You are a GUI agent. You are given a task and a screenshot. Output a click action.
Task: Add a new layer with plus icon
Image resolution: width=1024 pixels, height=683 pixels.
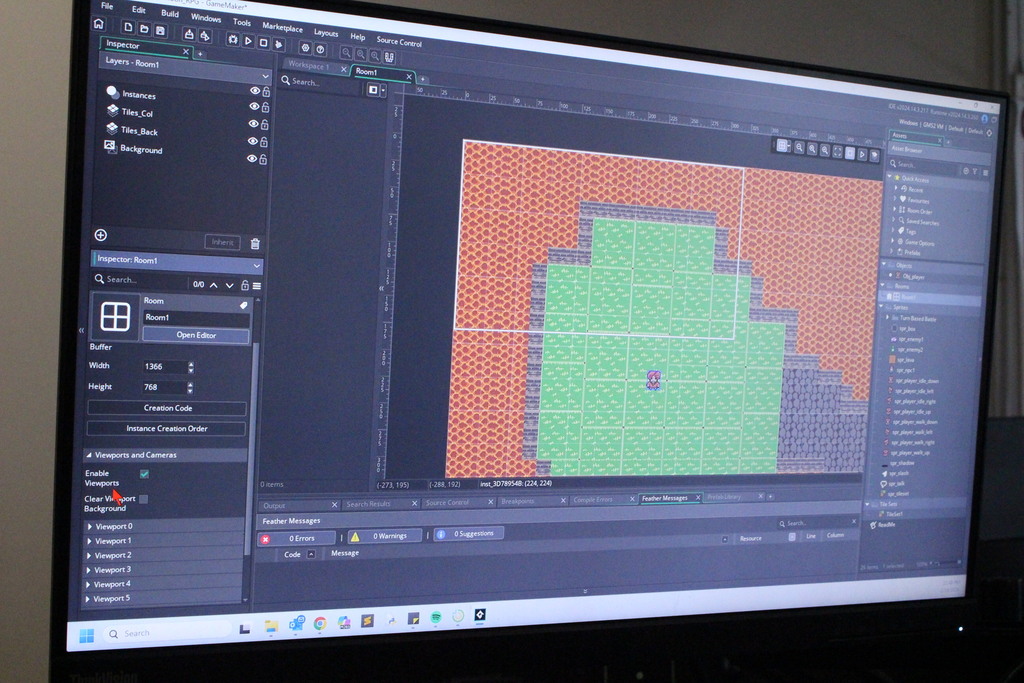100,235
